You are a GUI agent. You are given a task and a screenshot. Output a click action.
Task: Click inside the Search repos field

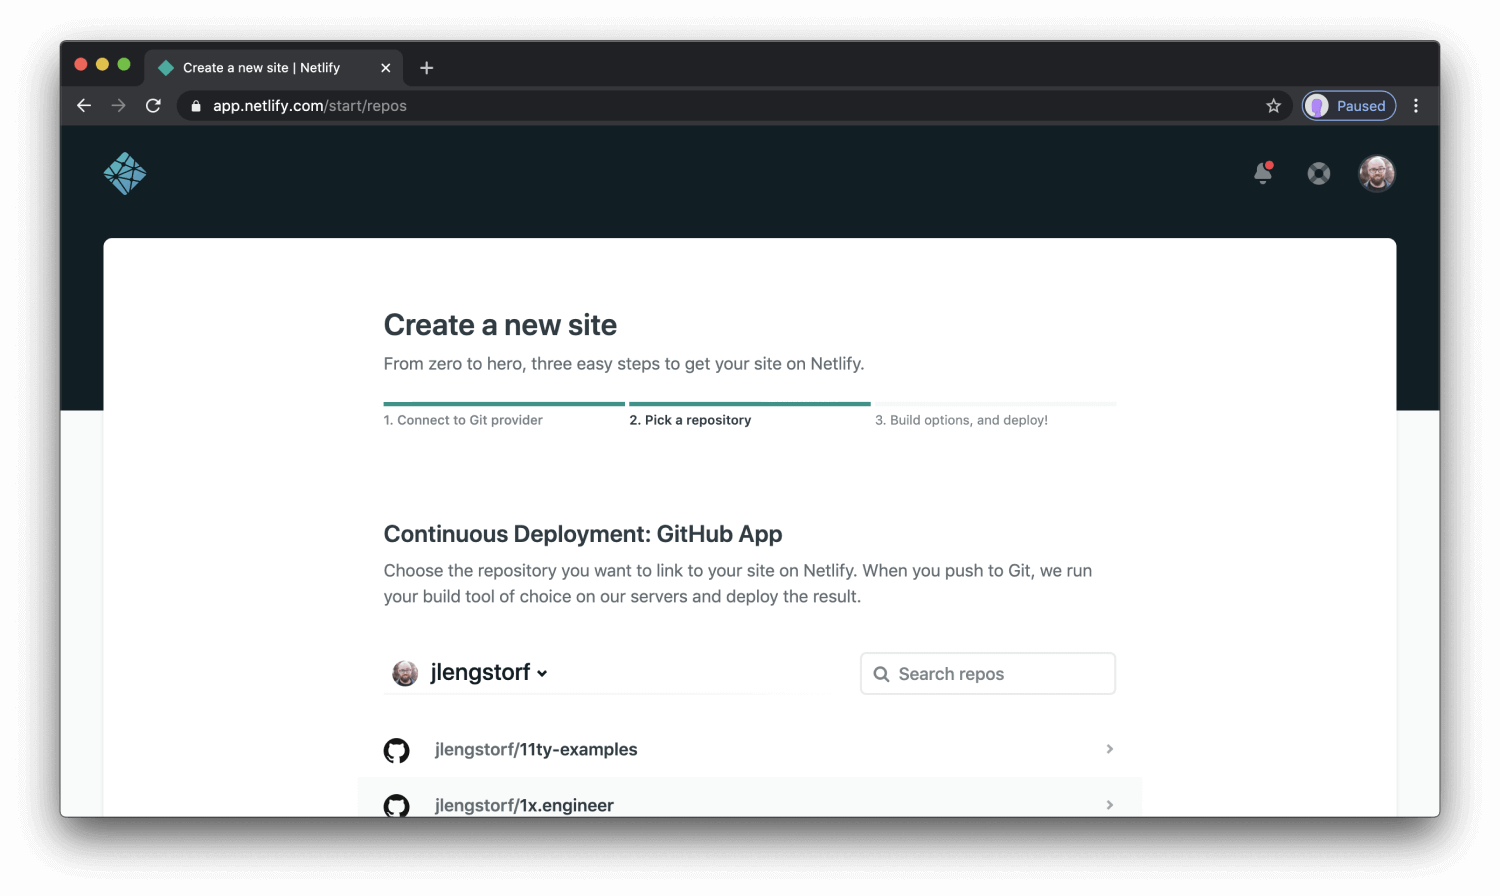click(990, 673)
